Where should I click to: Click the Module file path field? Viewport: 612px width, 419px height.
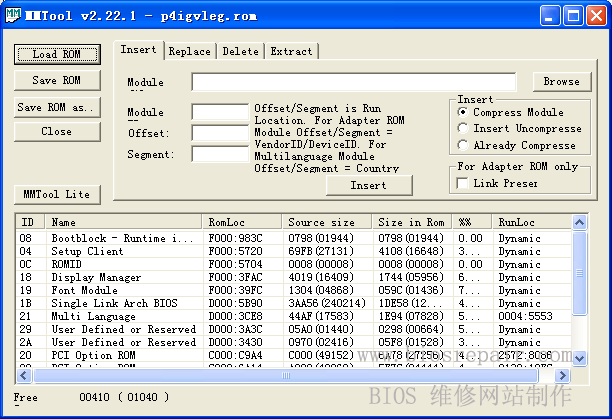tap(354, 82)
